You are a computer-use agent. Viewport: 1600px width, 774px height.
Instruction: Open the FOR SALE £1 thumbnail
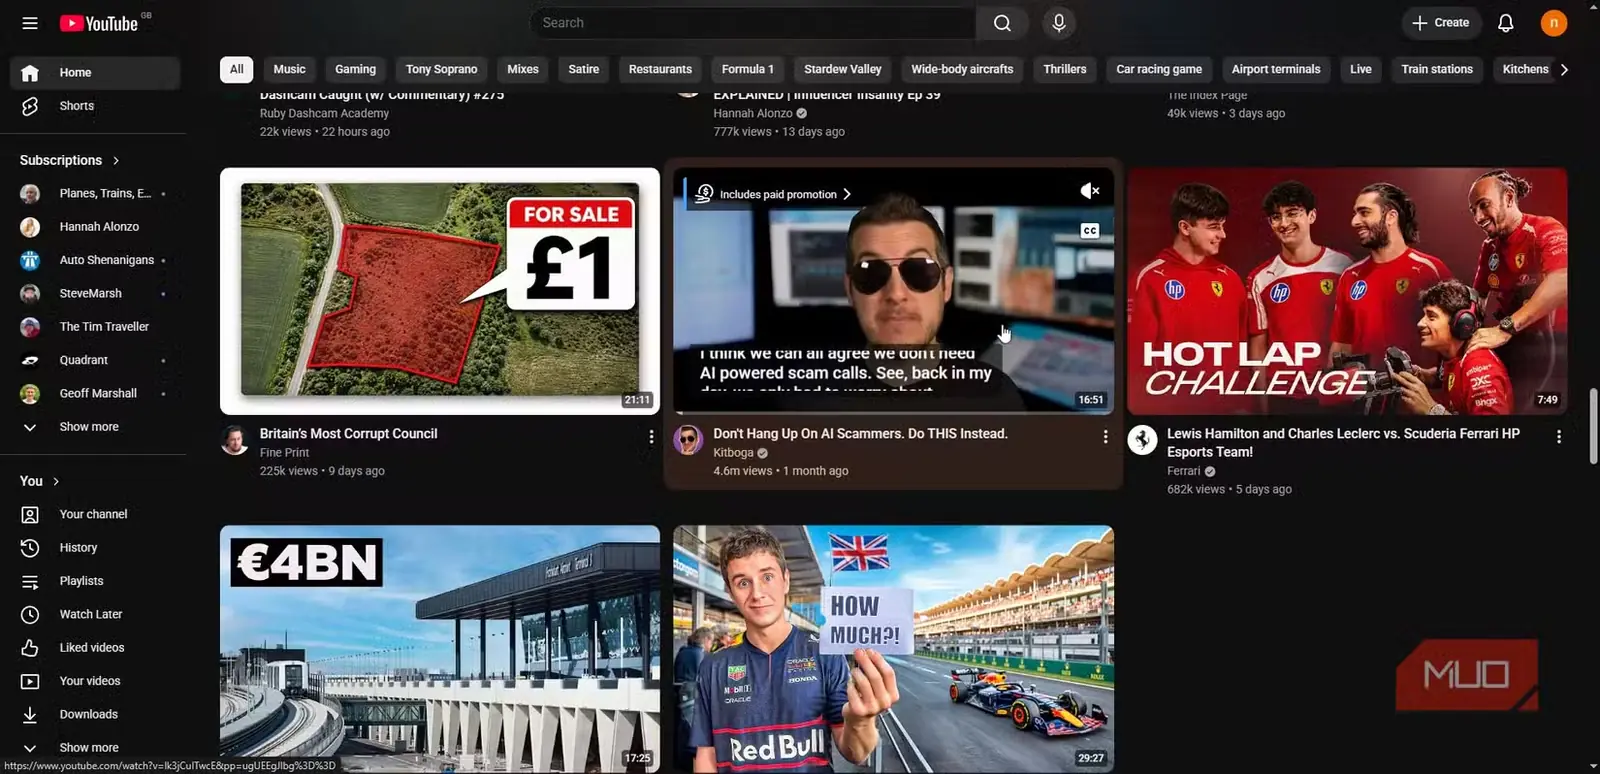click(440, 291)
